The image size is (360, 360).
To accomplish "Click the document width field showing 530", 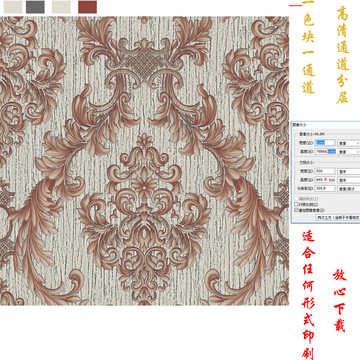I will click(x=325, y=171).
